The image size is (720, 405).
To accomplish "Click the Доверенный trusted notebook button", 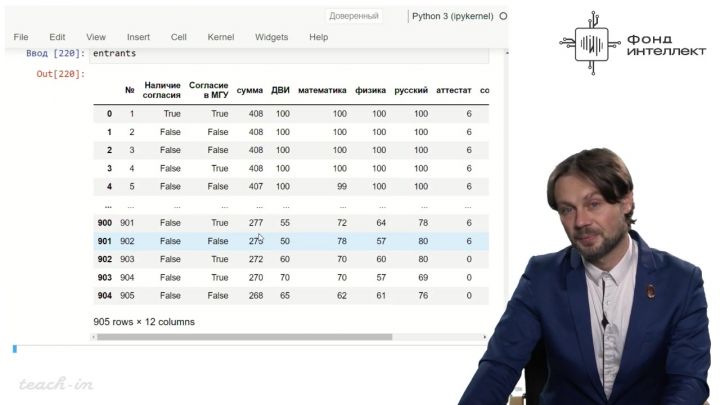I will tap(354, 16).
